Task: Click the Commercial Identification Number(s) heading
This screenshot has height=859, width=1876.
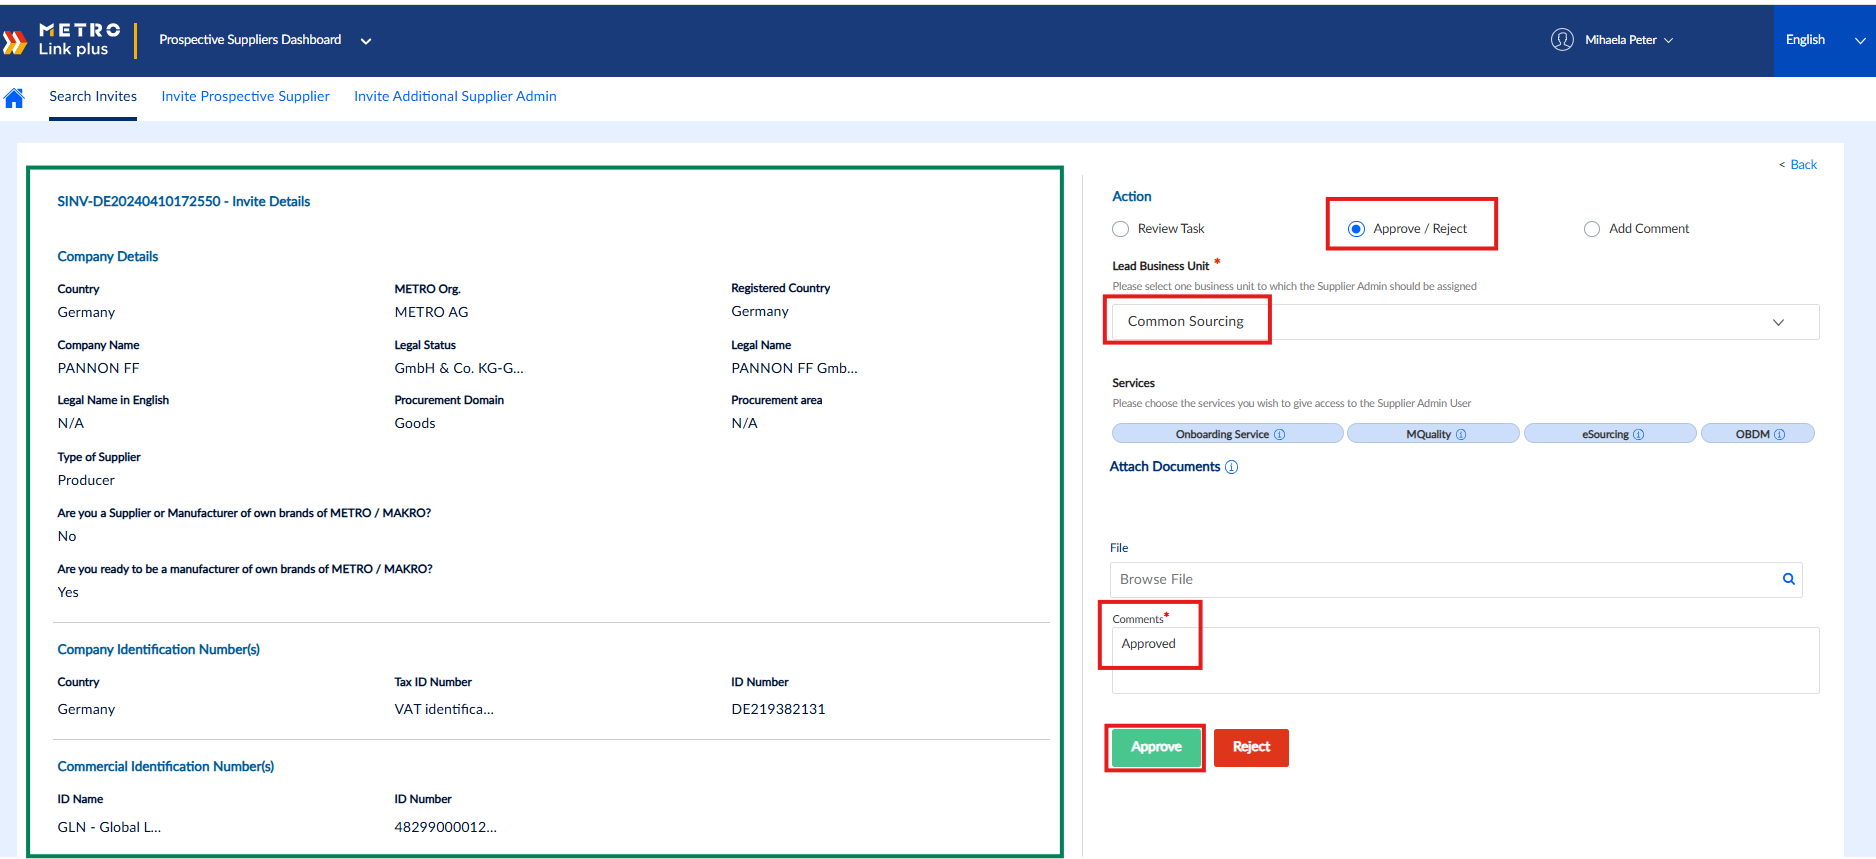Action: click(x=166, y=767)
